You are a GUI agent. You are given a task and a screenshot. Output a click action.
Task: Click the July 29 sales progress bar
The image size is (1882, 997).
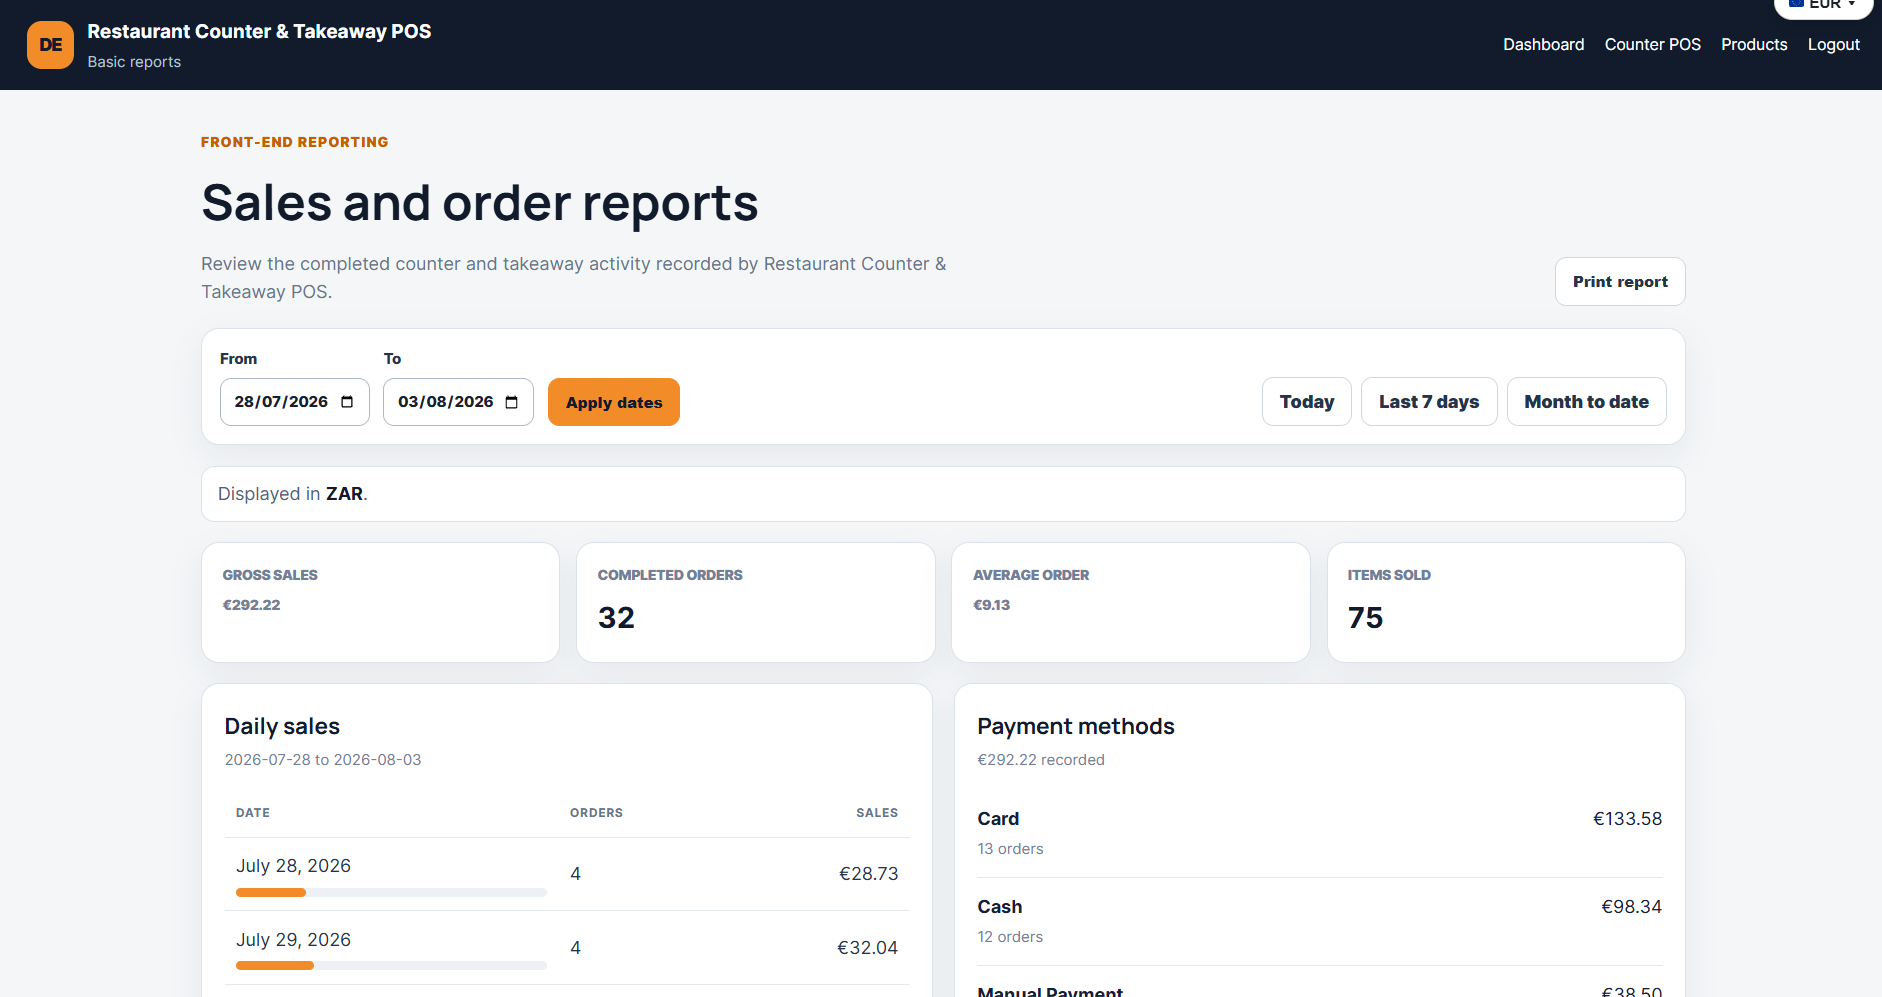click(x=391, y=966)
